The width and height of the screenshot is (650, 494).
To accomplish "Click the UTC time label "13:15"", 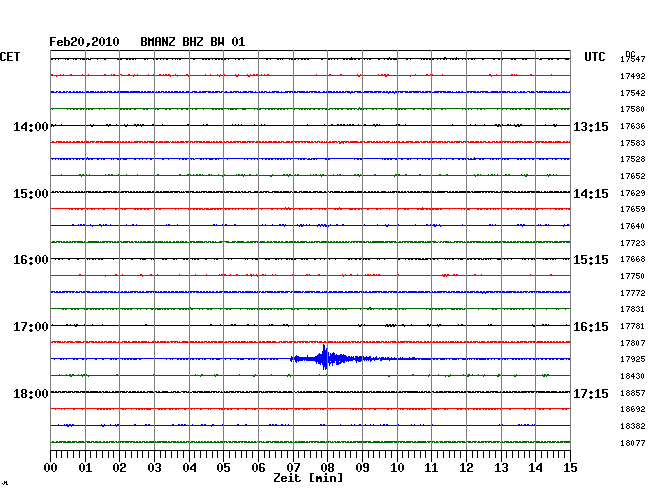I will [x=591, y=127].
